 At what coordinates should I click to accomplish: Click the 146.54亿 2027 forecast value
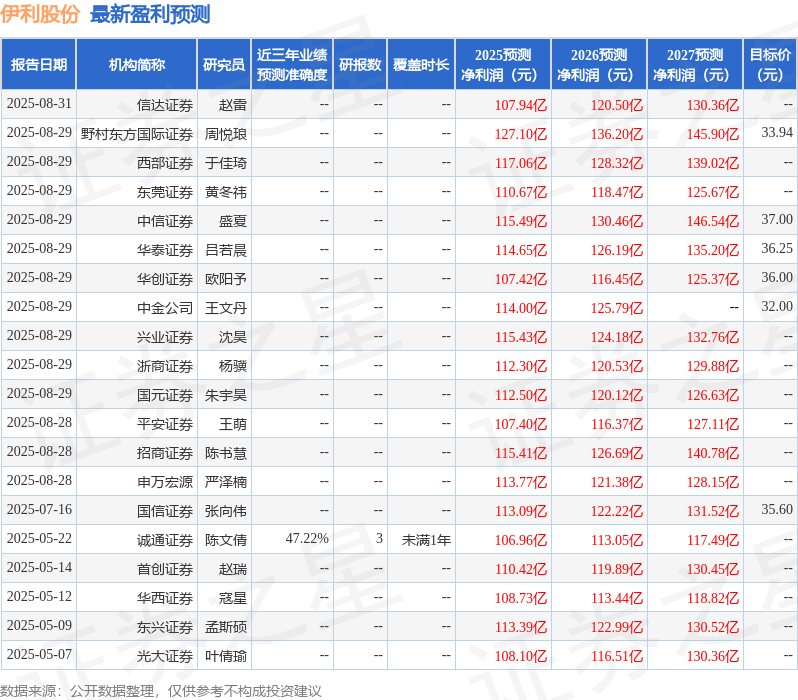tap(713, 221)
